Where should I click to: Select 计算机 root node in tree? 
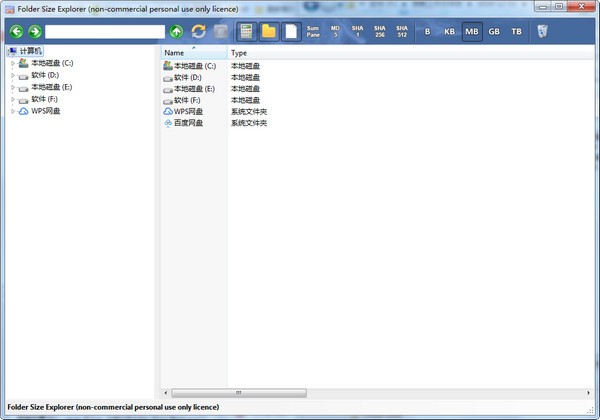point(31,51)
